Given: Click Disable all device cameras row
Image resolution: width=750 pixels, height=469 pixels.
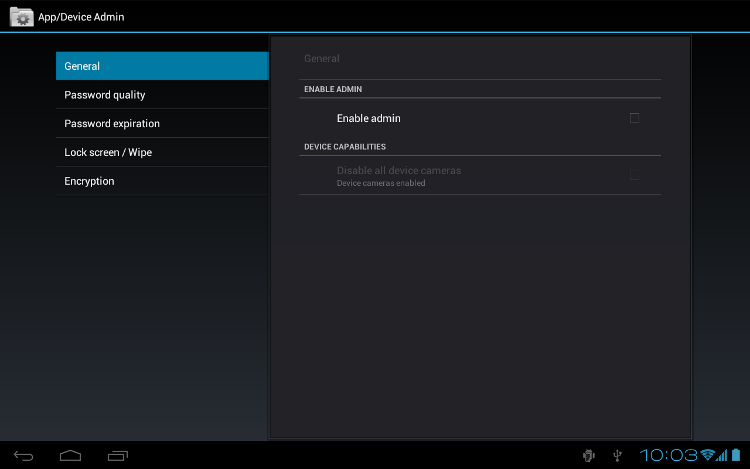Looking at the screenshot, I should [x=480, y=175].
